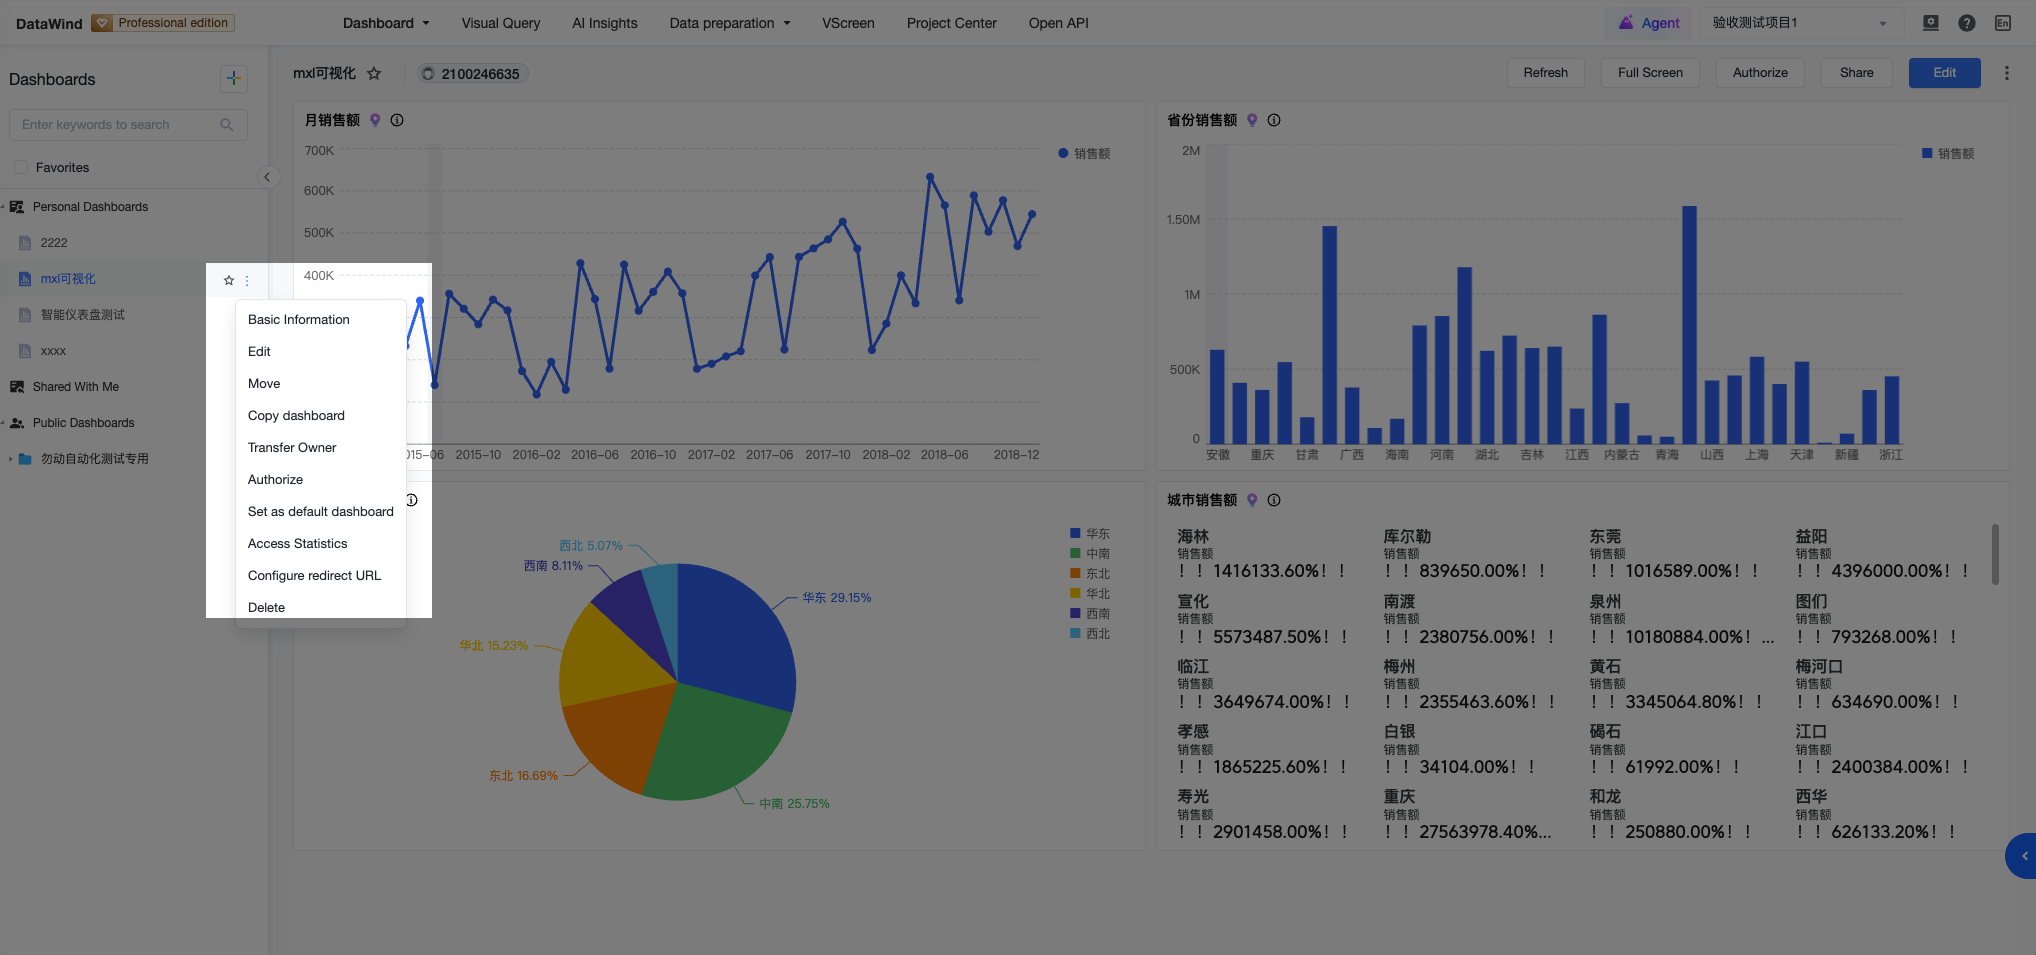This screenshot has width=2036, height=955.
Task: Choose Copy dashboard from context menu
Action: [296, 416]
